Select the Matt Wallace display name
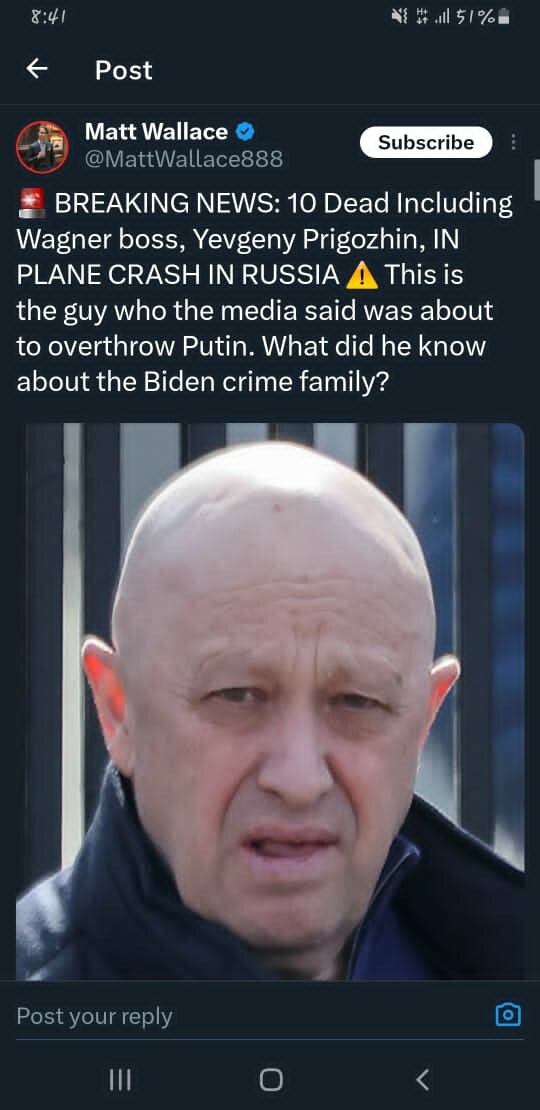This screenshot has width=540, height=1110. [156, 132]
